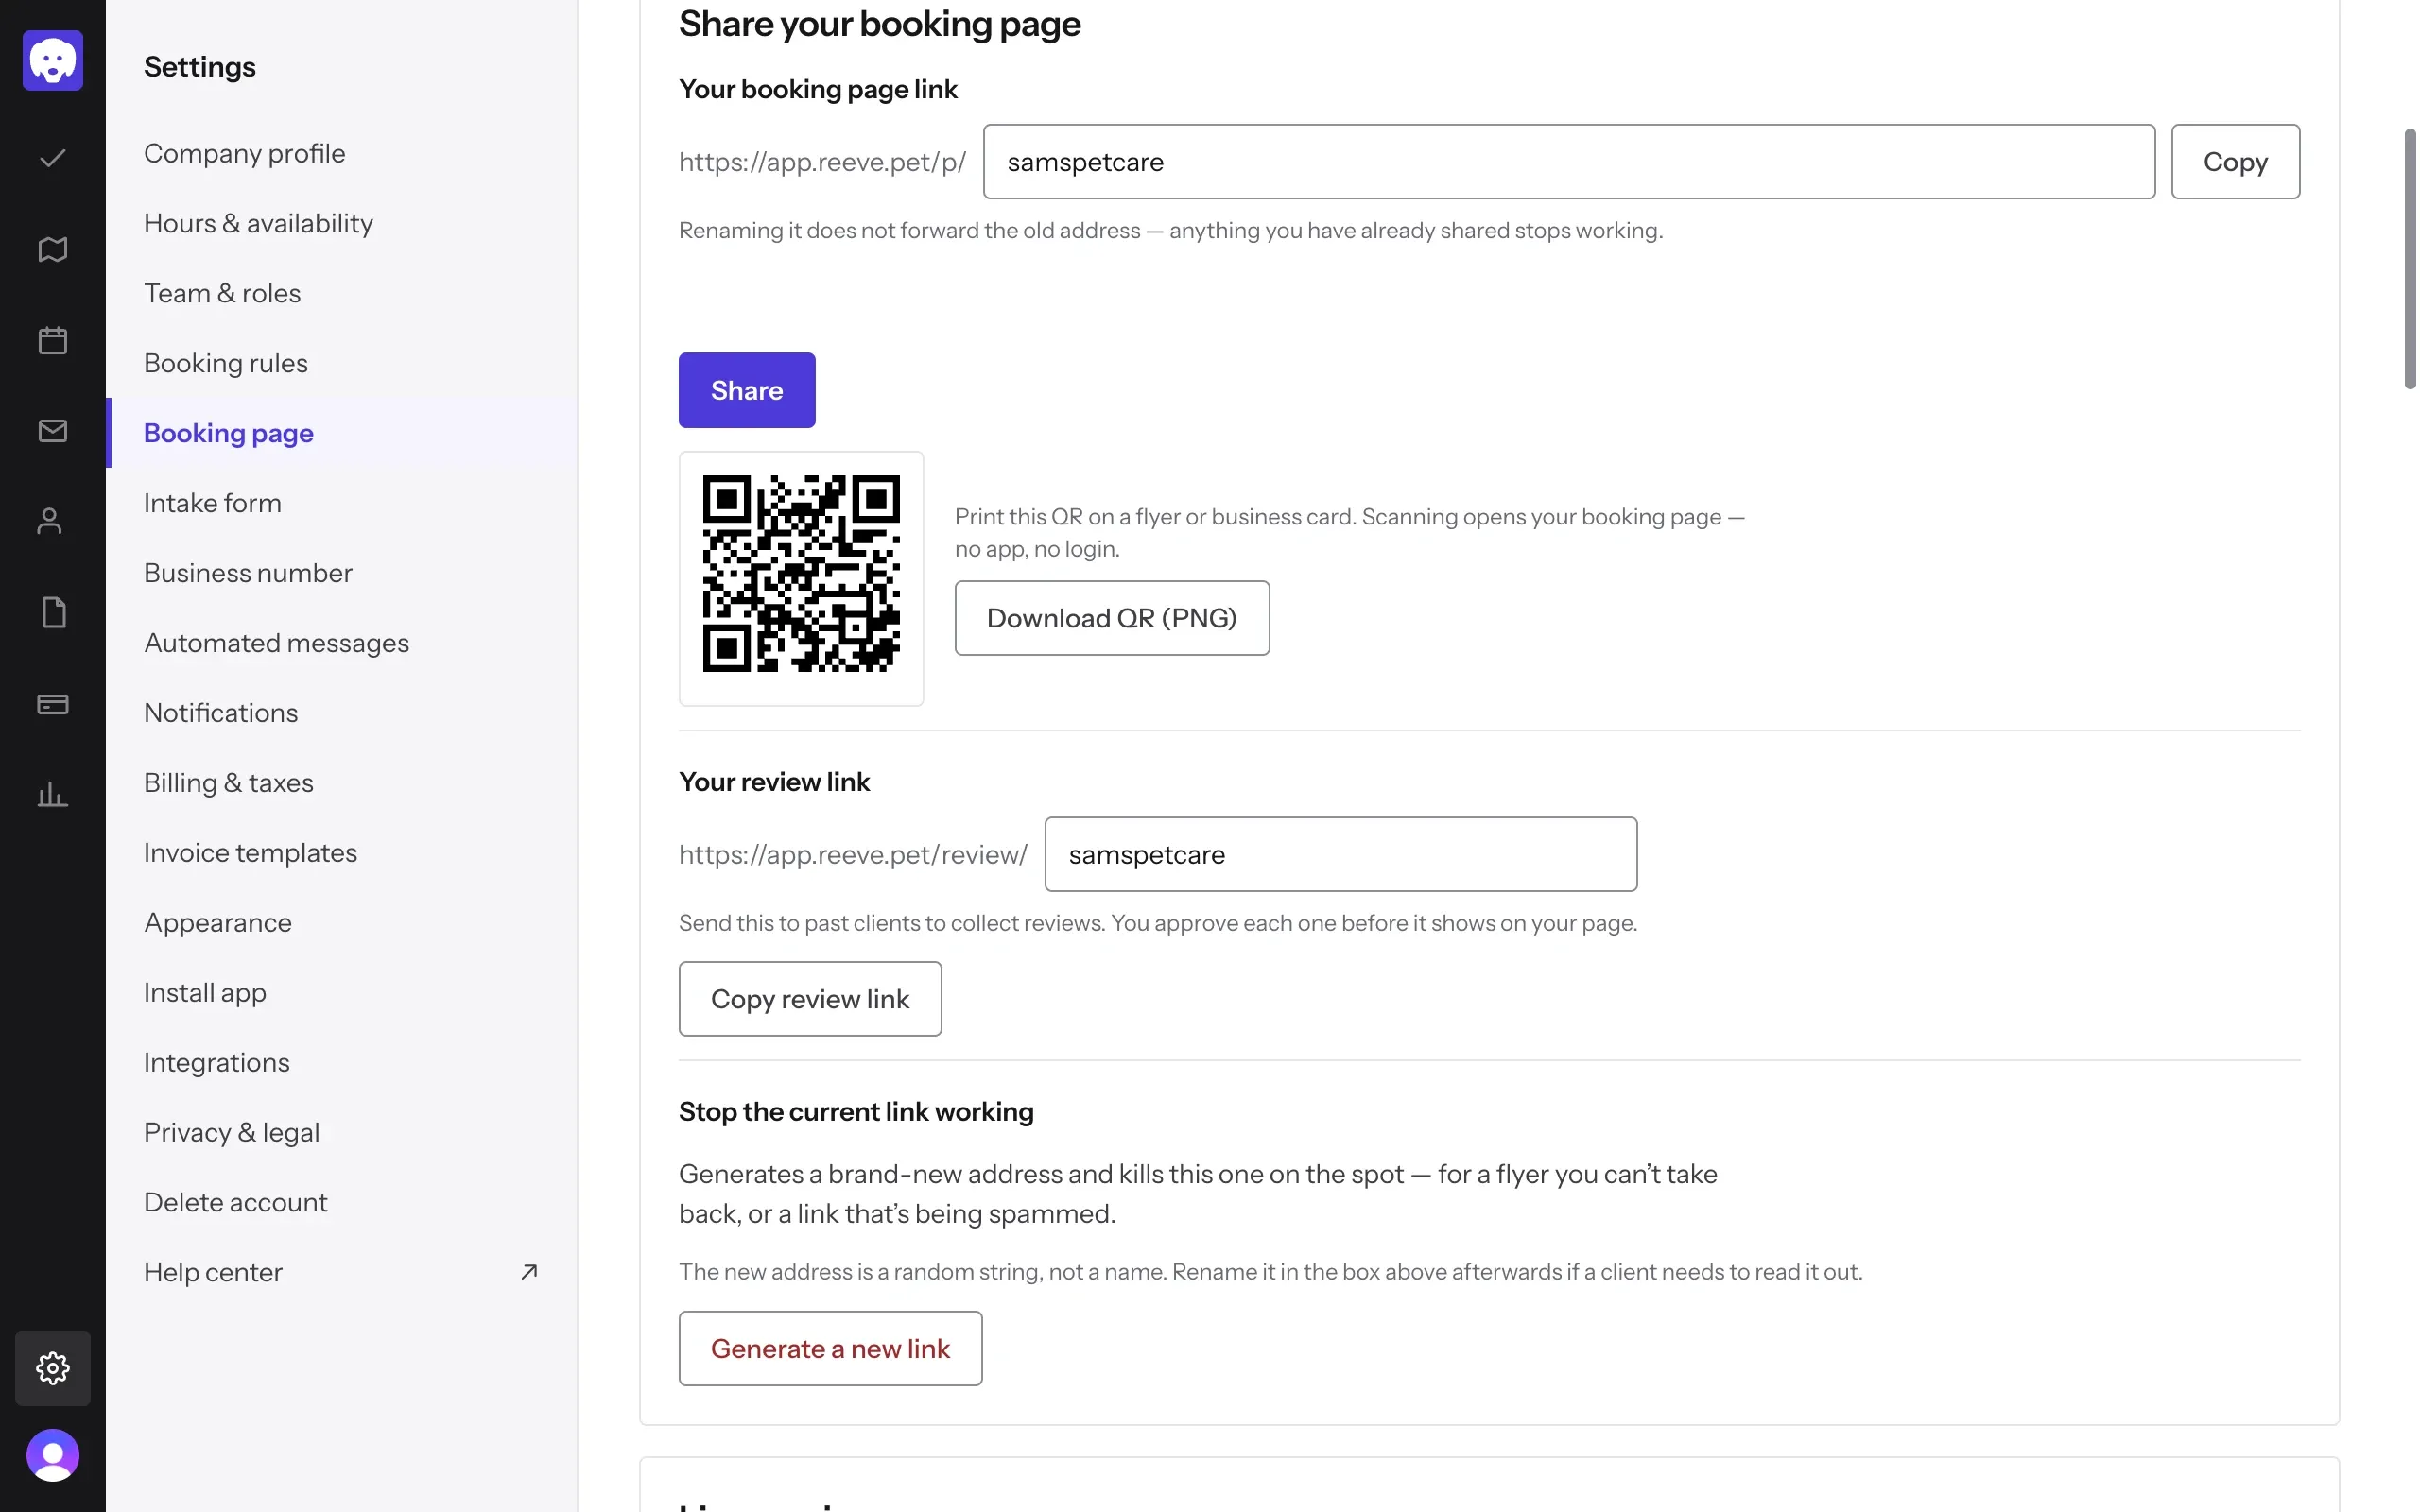This screenshot has height=1512, width=2420.
Task: Click Generate a new link
Action: [x=830, y=1349]
